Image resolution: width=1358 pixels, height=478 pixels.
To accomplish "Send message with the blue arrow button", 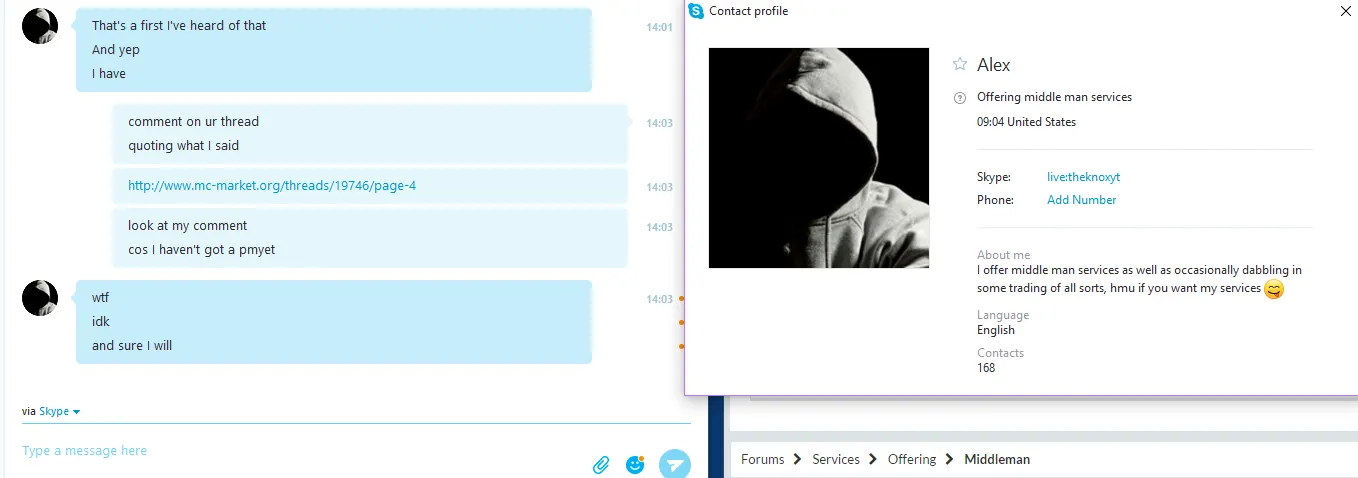I will (675, 464).
